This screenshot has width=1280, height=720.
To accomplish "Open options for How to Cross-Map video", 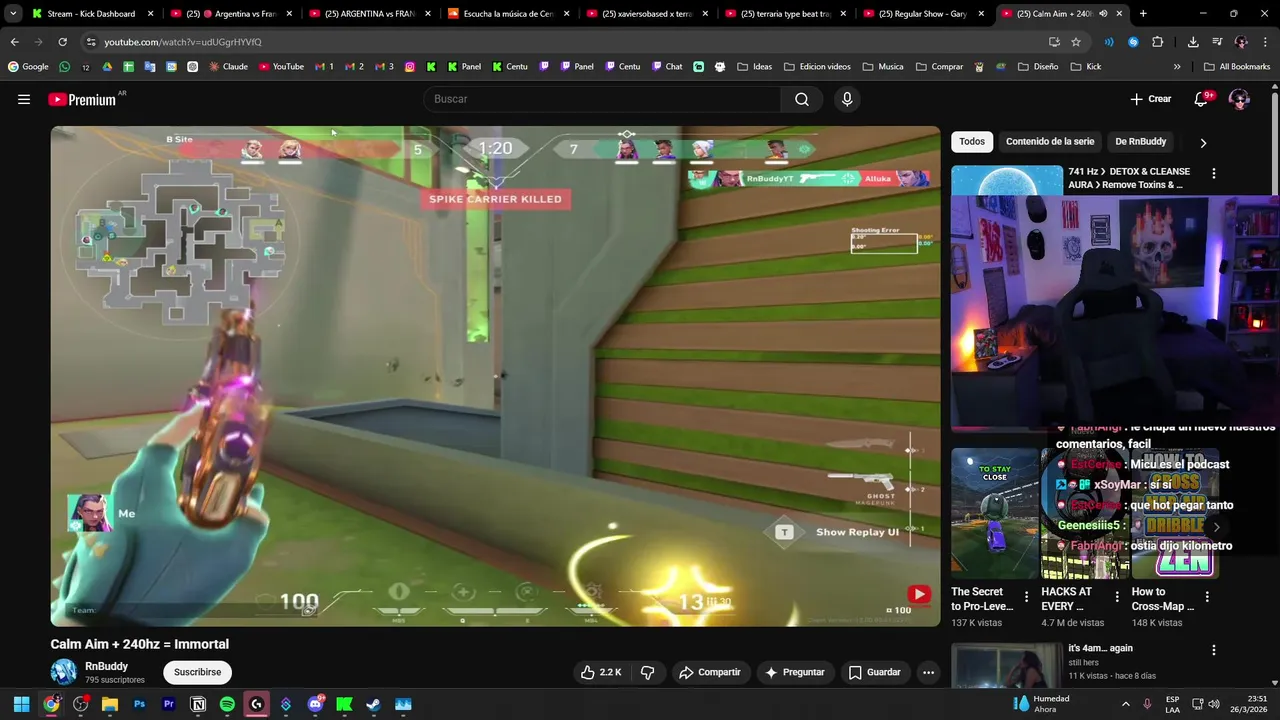I will tap(1206, 597).
